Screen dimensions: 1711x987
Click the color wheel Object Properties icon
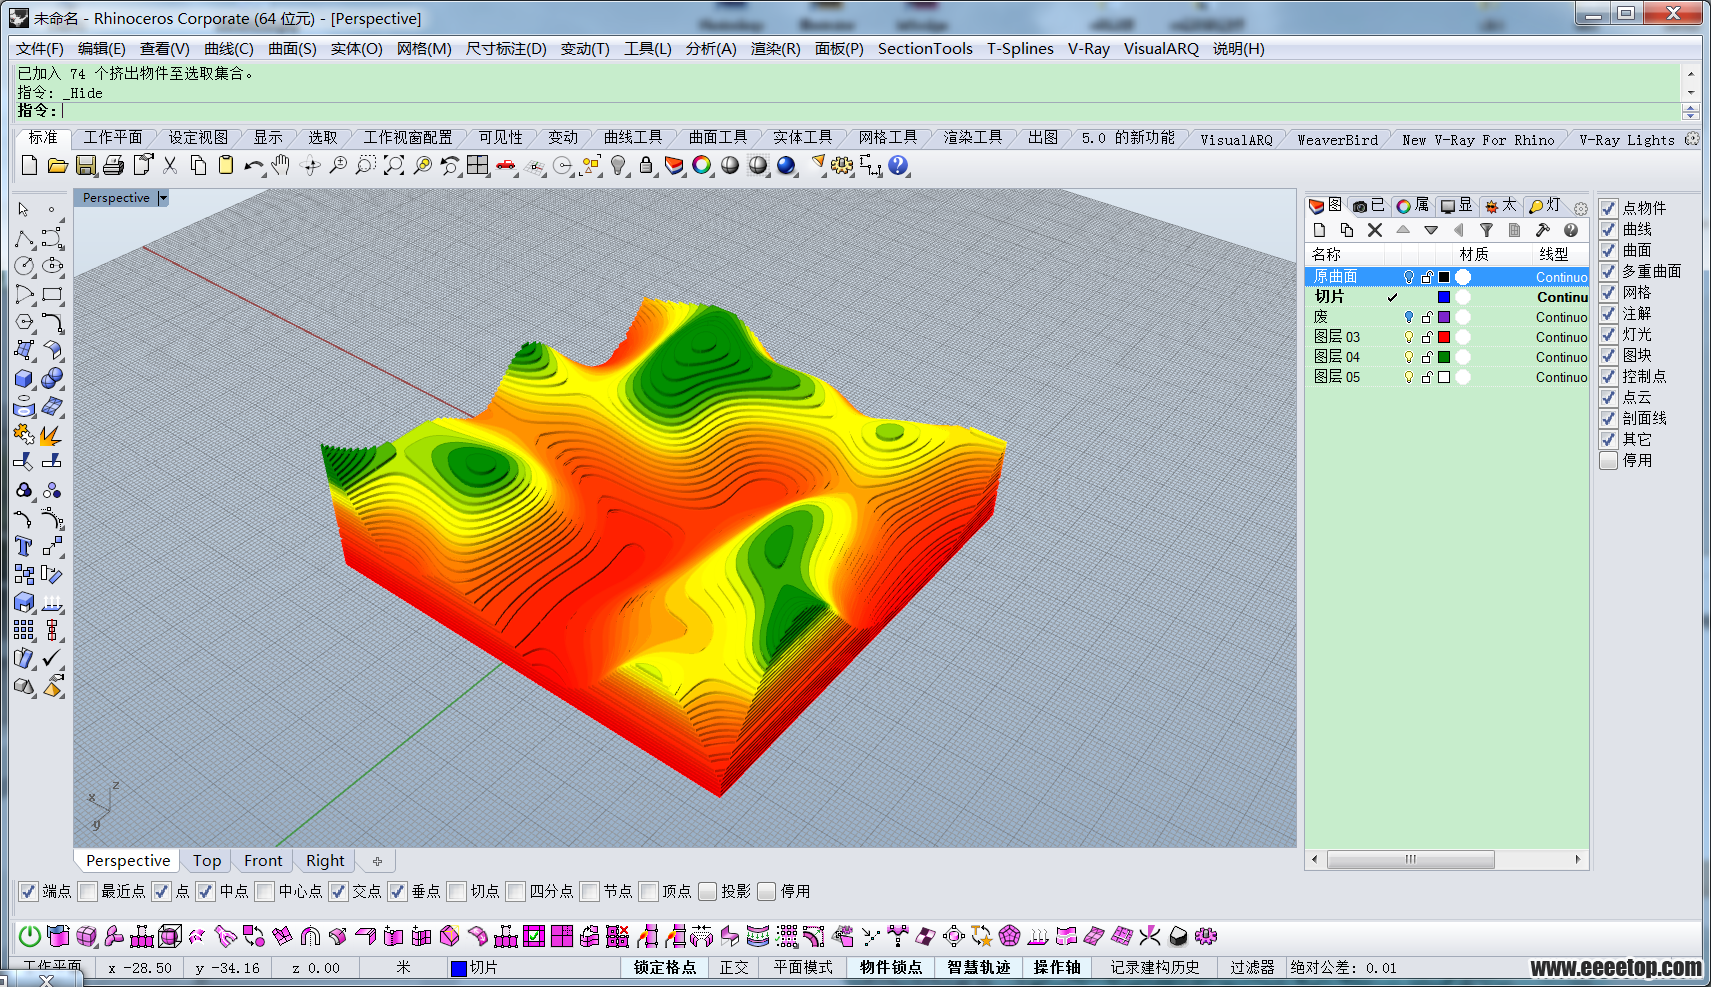click(702, 165)
